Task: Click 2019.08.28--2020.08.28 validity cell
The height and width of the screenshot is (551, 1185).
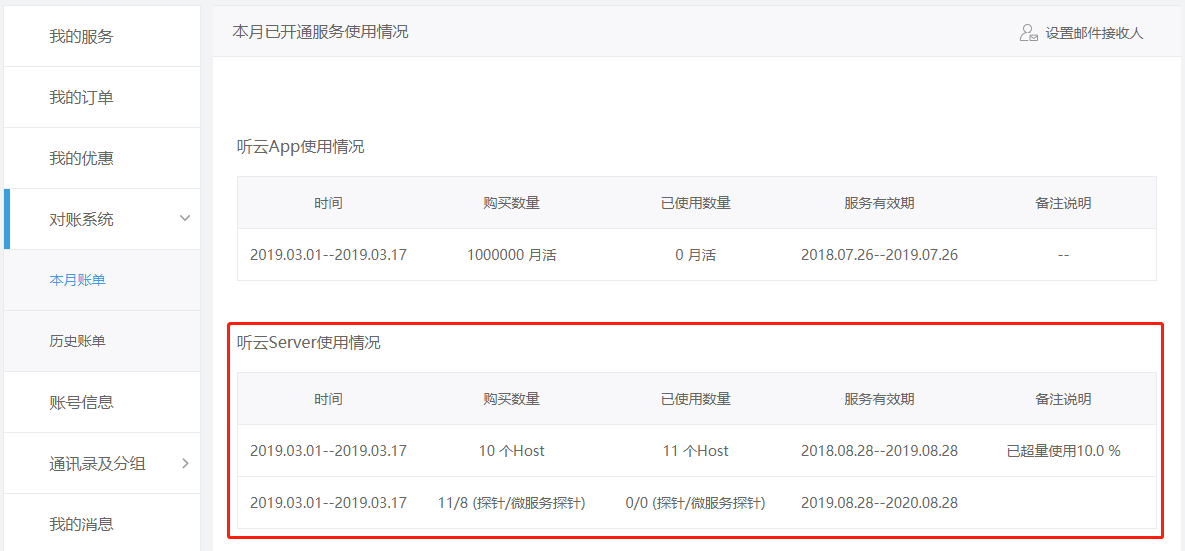Action: (x=880, y=503)
